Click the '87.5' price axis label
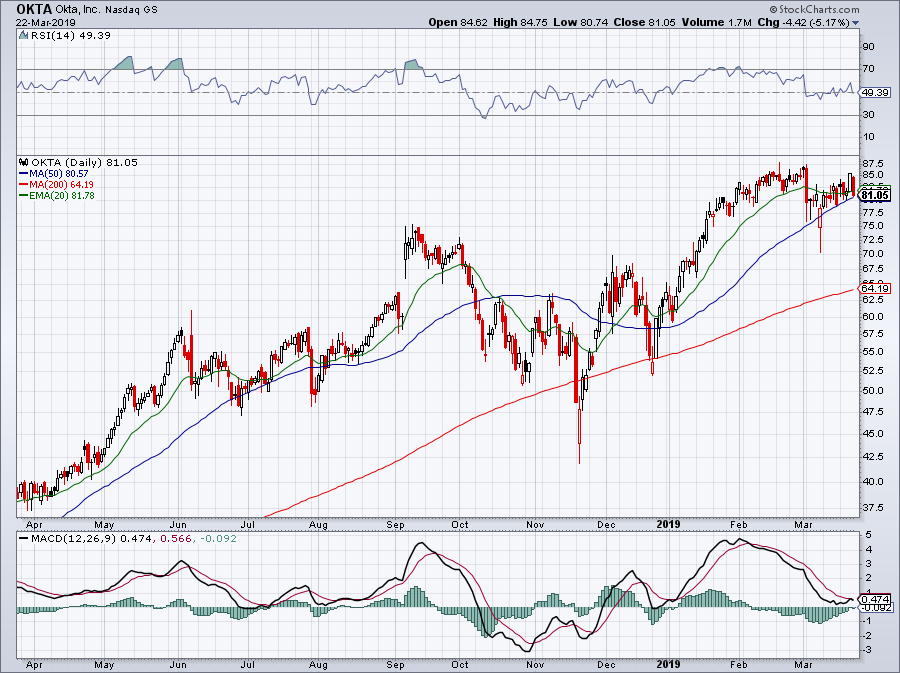The image size is (900, 673). point(872,164)
